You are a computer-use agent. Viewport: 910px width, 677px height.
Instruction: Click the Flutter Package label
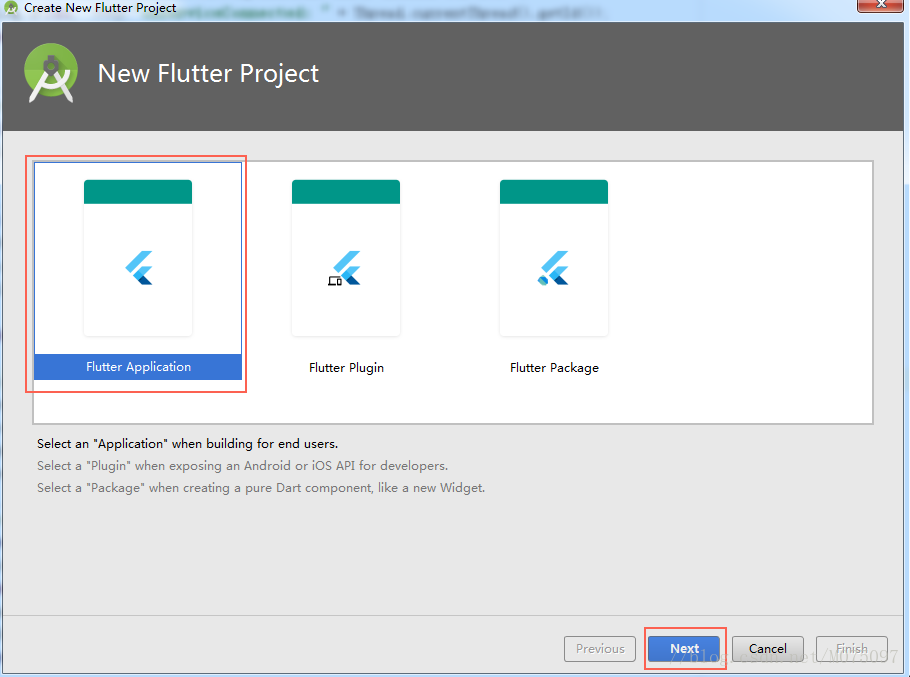tap(554, 368)
